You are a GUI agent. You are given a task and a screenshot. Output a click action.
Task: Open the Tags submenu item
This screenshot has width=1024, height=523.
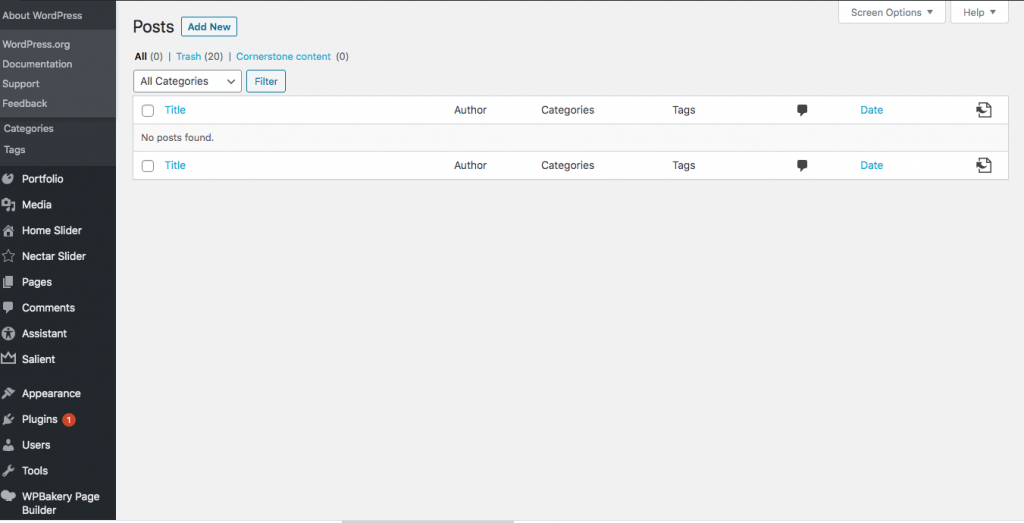click(x=14, y=150)
